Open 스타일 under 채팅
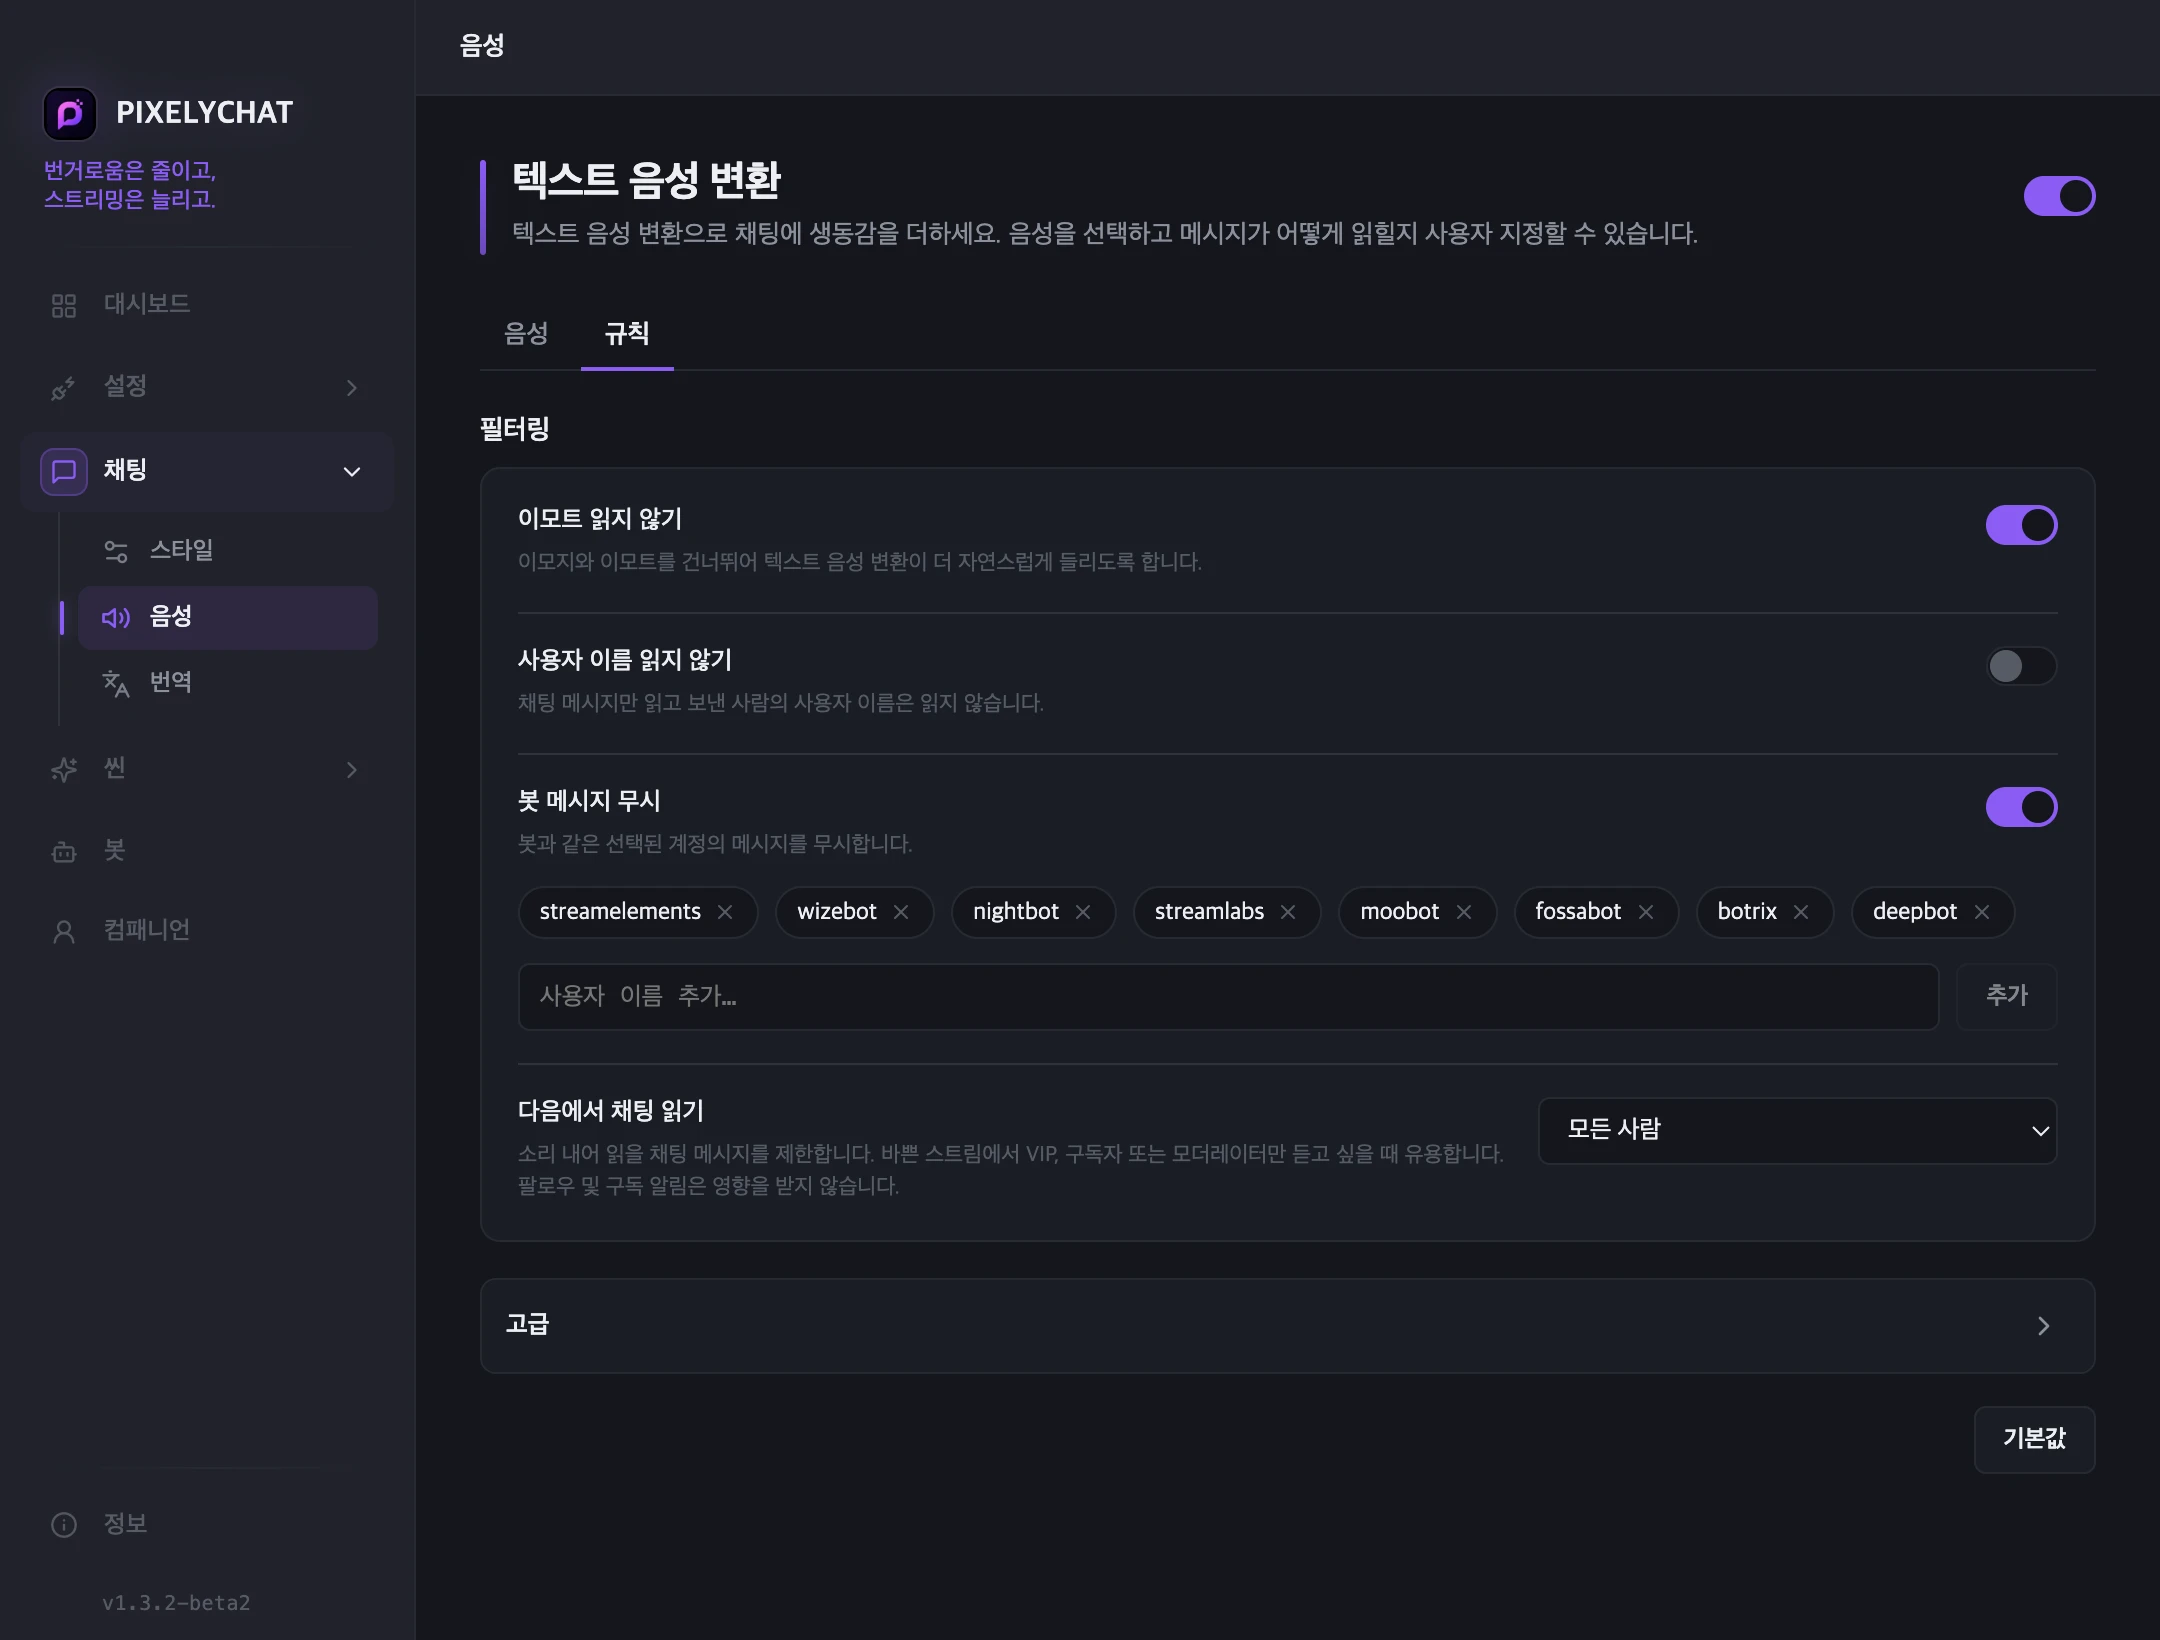The height and width of the screenshot is (1640, 2160). (x=228, y=551)
